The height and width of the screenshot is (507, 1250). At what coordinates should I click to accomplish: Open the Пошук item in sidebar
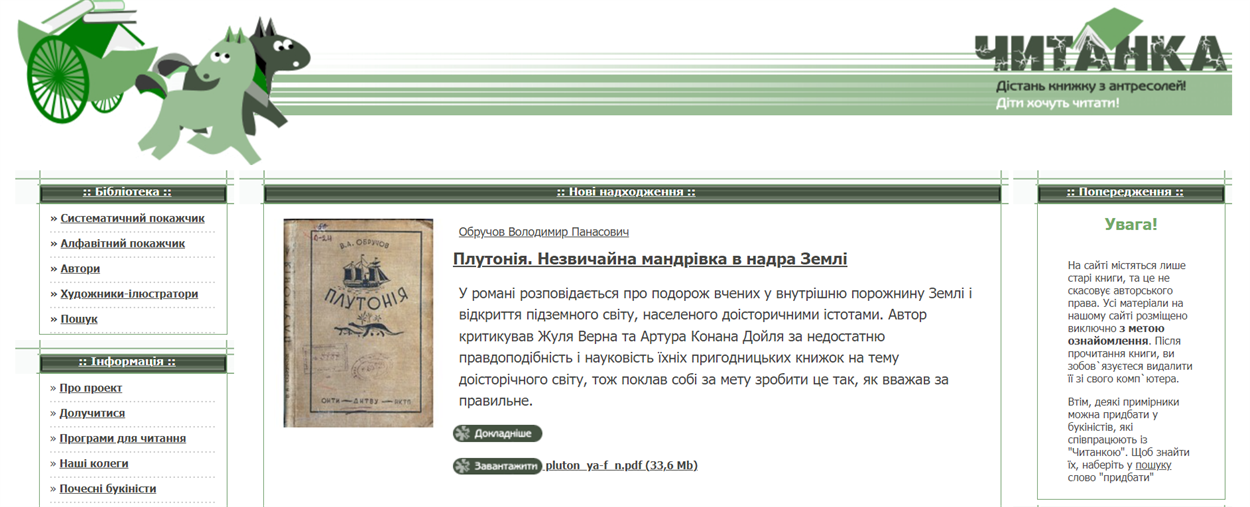click(x=79, y=319)
